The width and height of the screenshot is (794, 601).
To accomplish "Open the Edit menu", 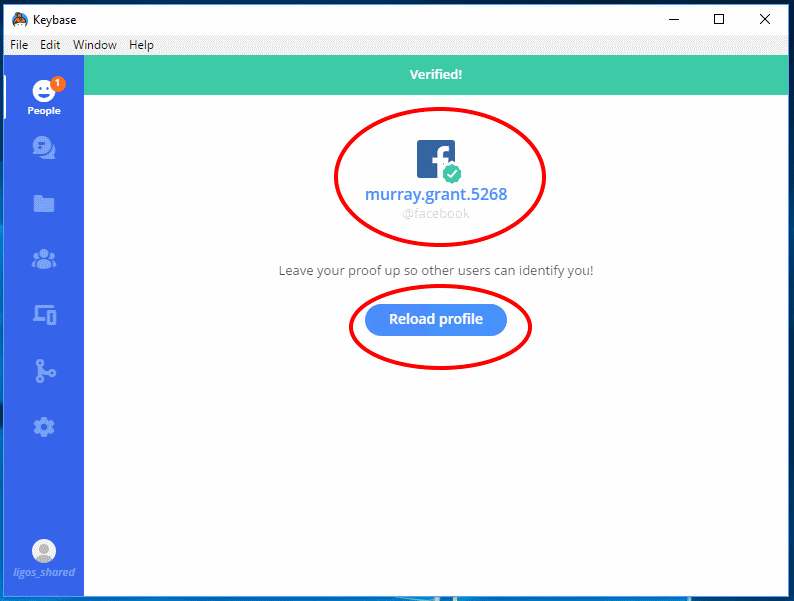I will 50,45.
